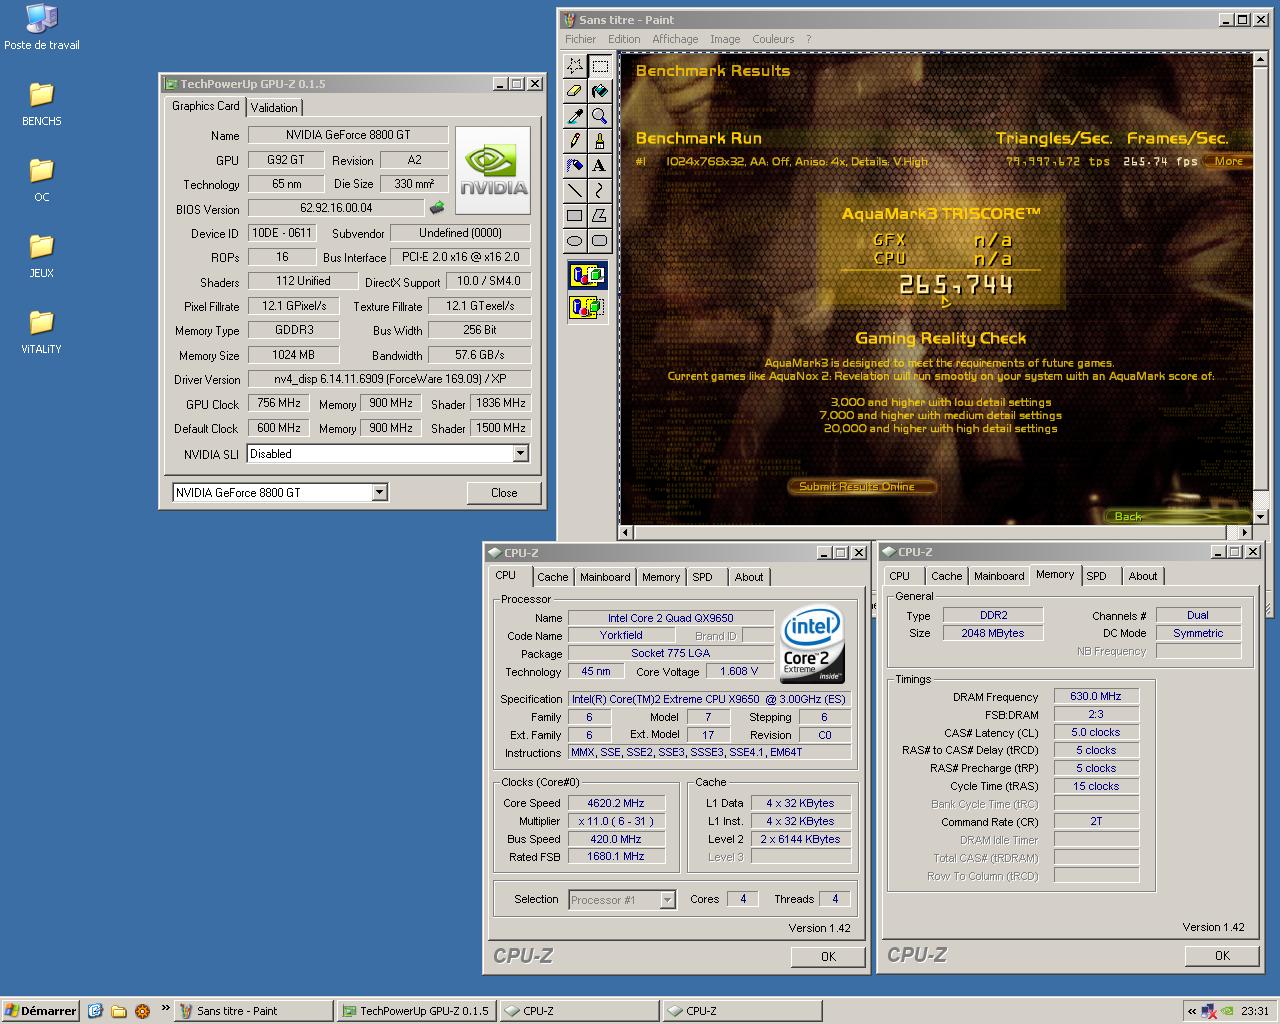The width and height of the screenshot is (1280, 1024).
Task: Open the Image menu in Paint
Action: pos(725,39)
